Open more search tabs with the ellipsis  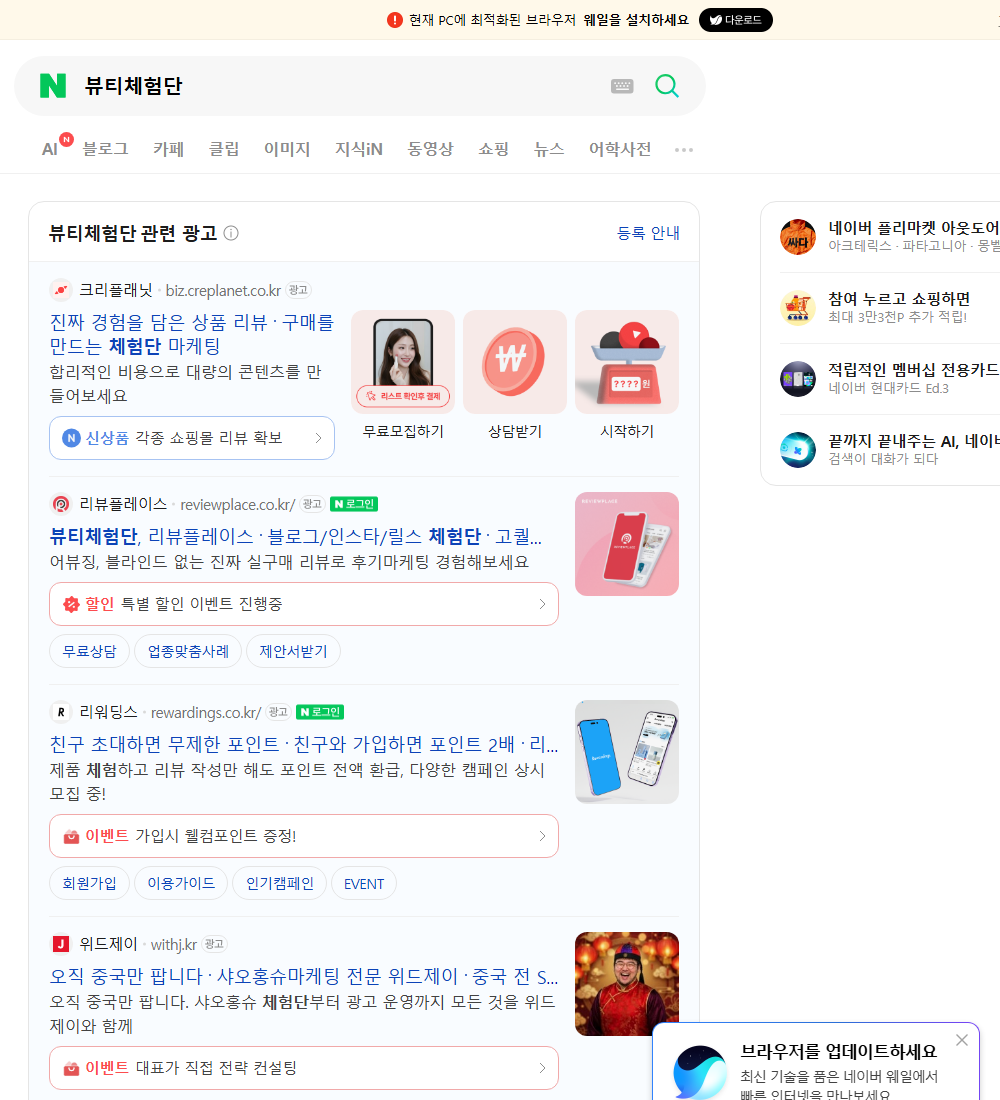click(684, 149)
